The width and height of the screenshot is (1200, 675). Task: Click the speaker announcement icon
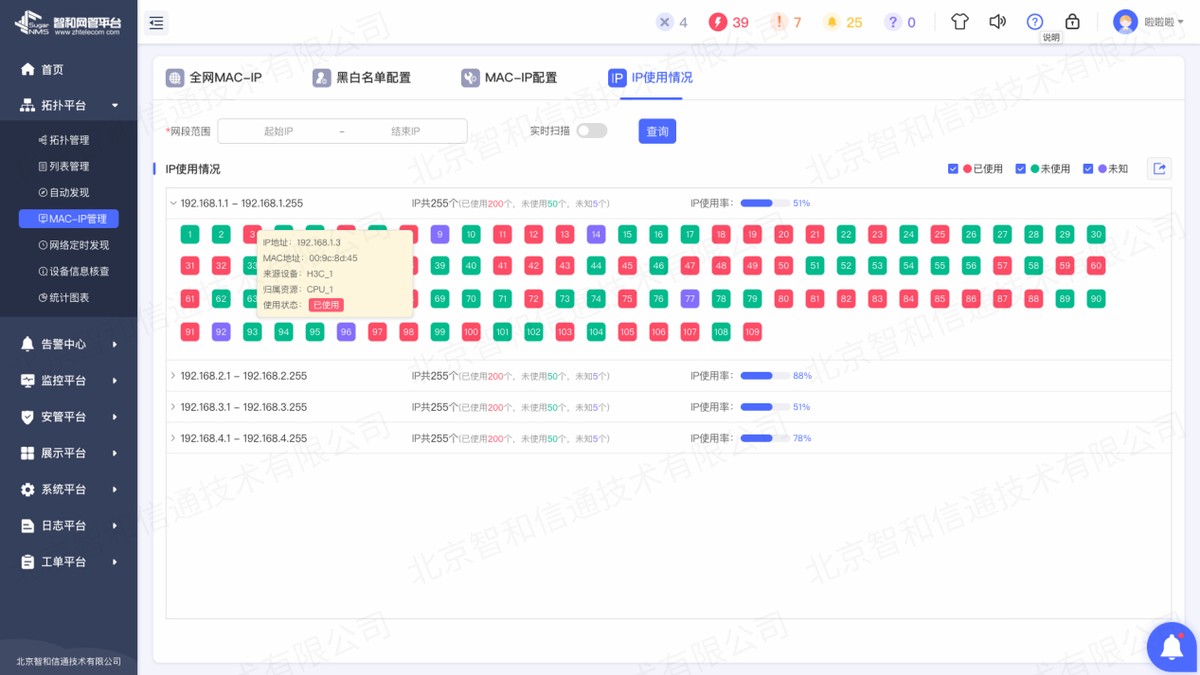pyautogui.click(x=997, y=20)
